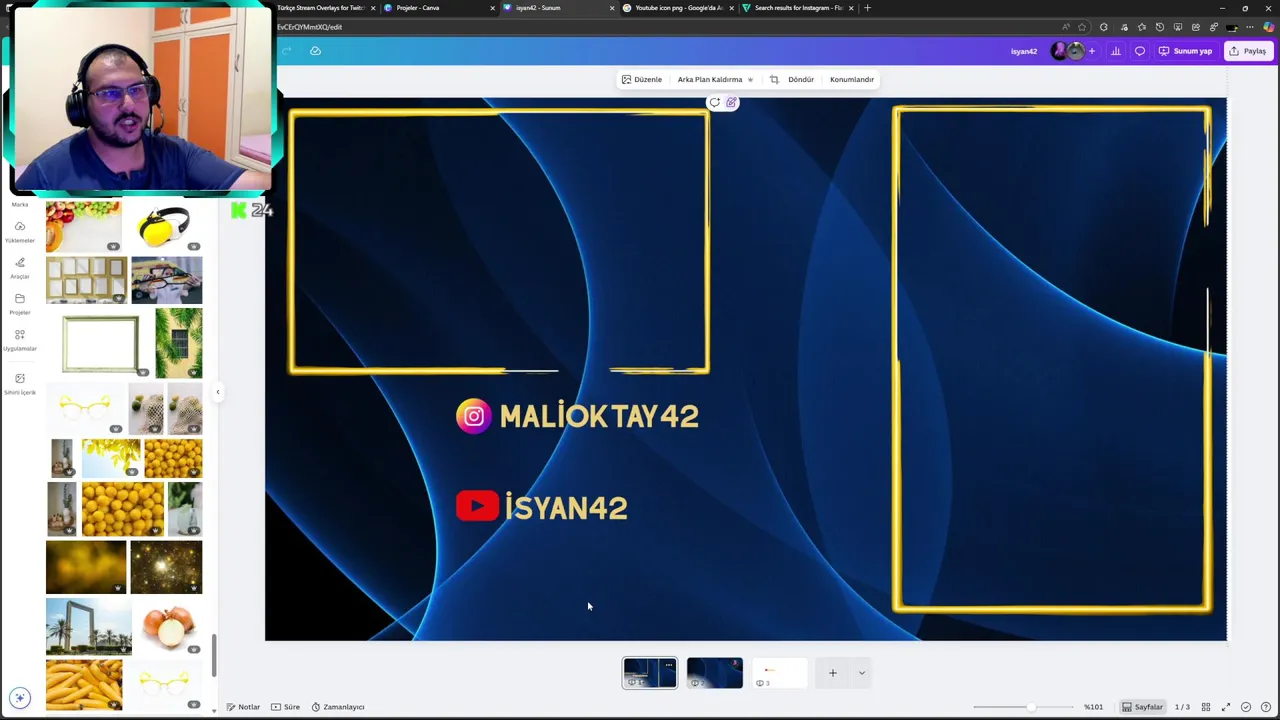Image resolution: width=1280 pixels, height=720 pixels.
Task: Select fruit border photo
Action: point(83,227)
